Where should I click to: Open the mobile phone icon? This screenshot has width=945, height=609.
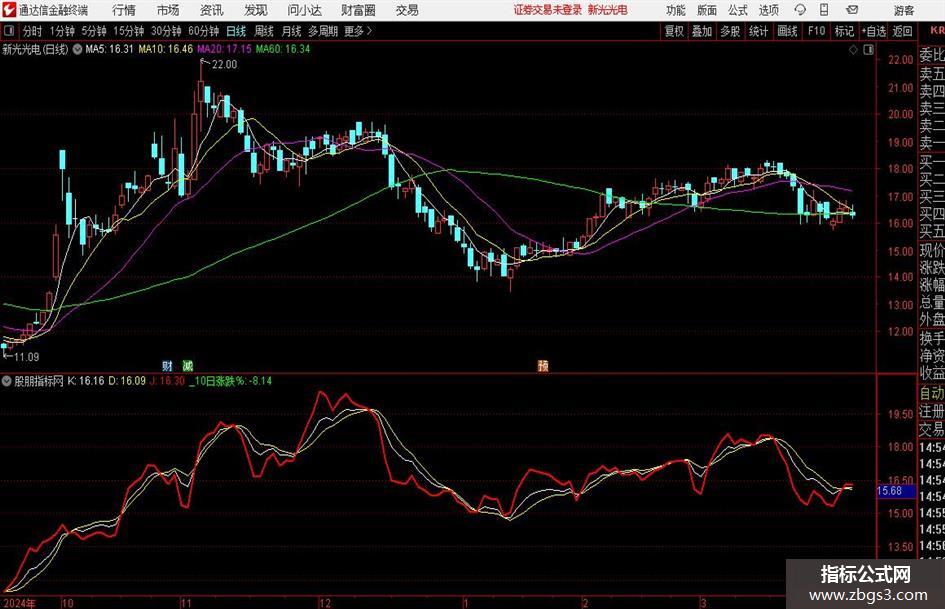823,10
